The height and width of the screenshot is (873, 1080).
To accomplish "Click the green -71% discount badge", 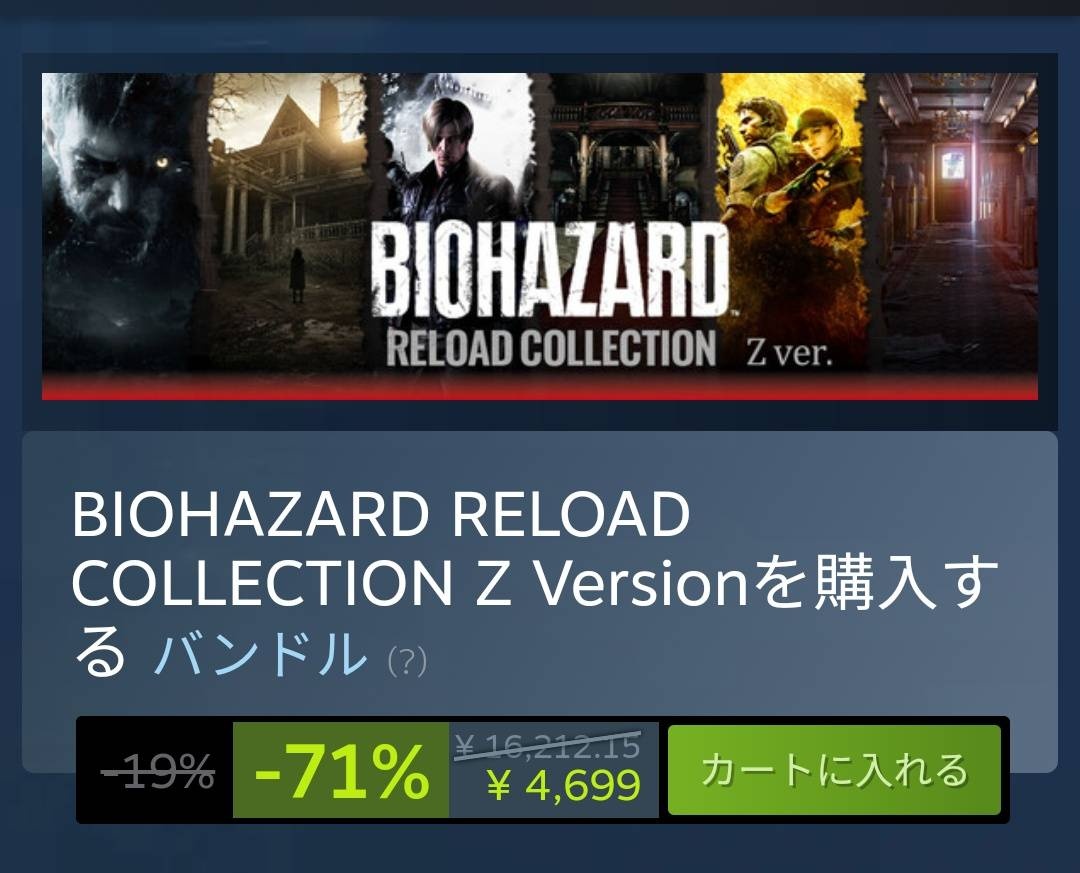I will coord(341,770).
